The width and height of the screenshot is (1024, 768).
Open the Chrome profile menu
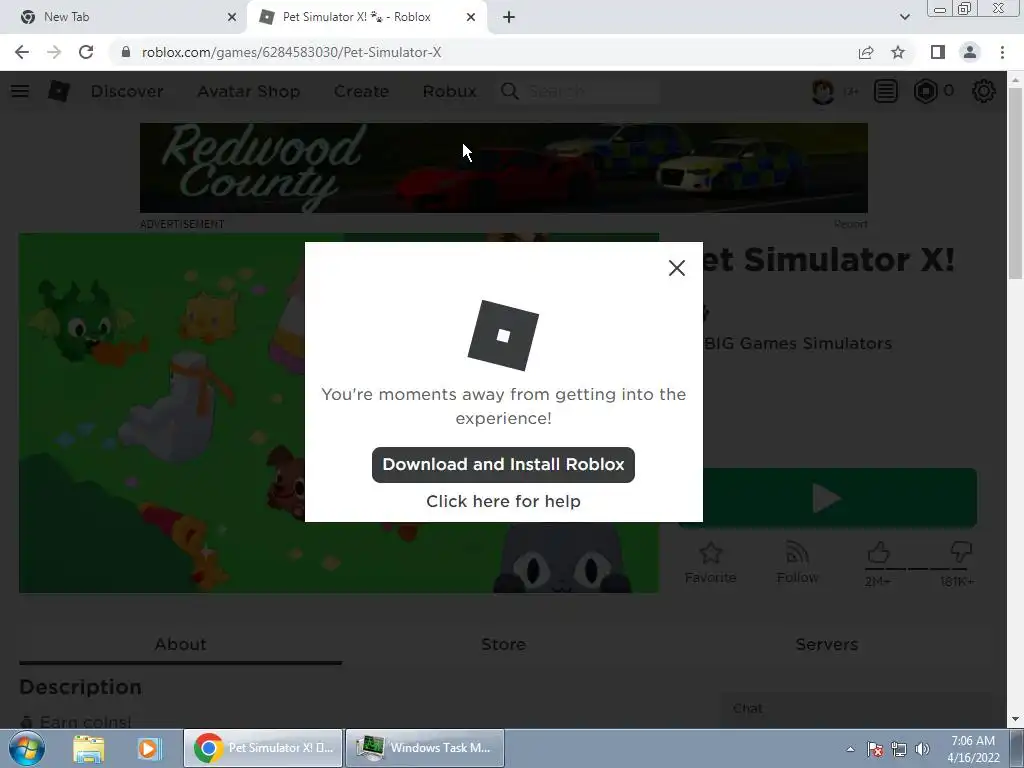point(970,52)
